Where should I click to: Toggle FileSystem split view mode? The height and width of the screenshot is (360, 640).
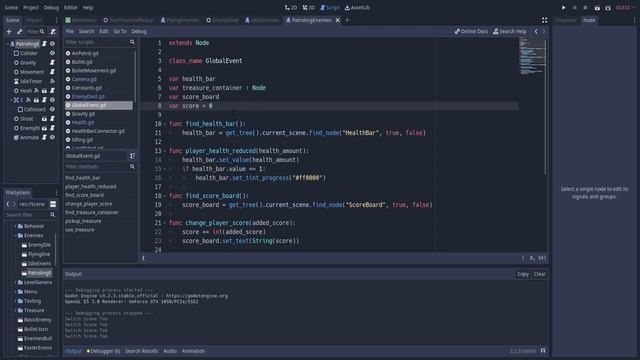[53, 204]
